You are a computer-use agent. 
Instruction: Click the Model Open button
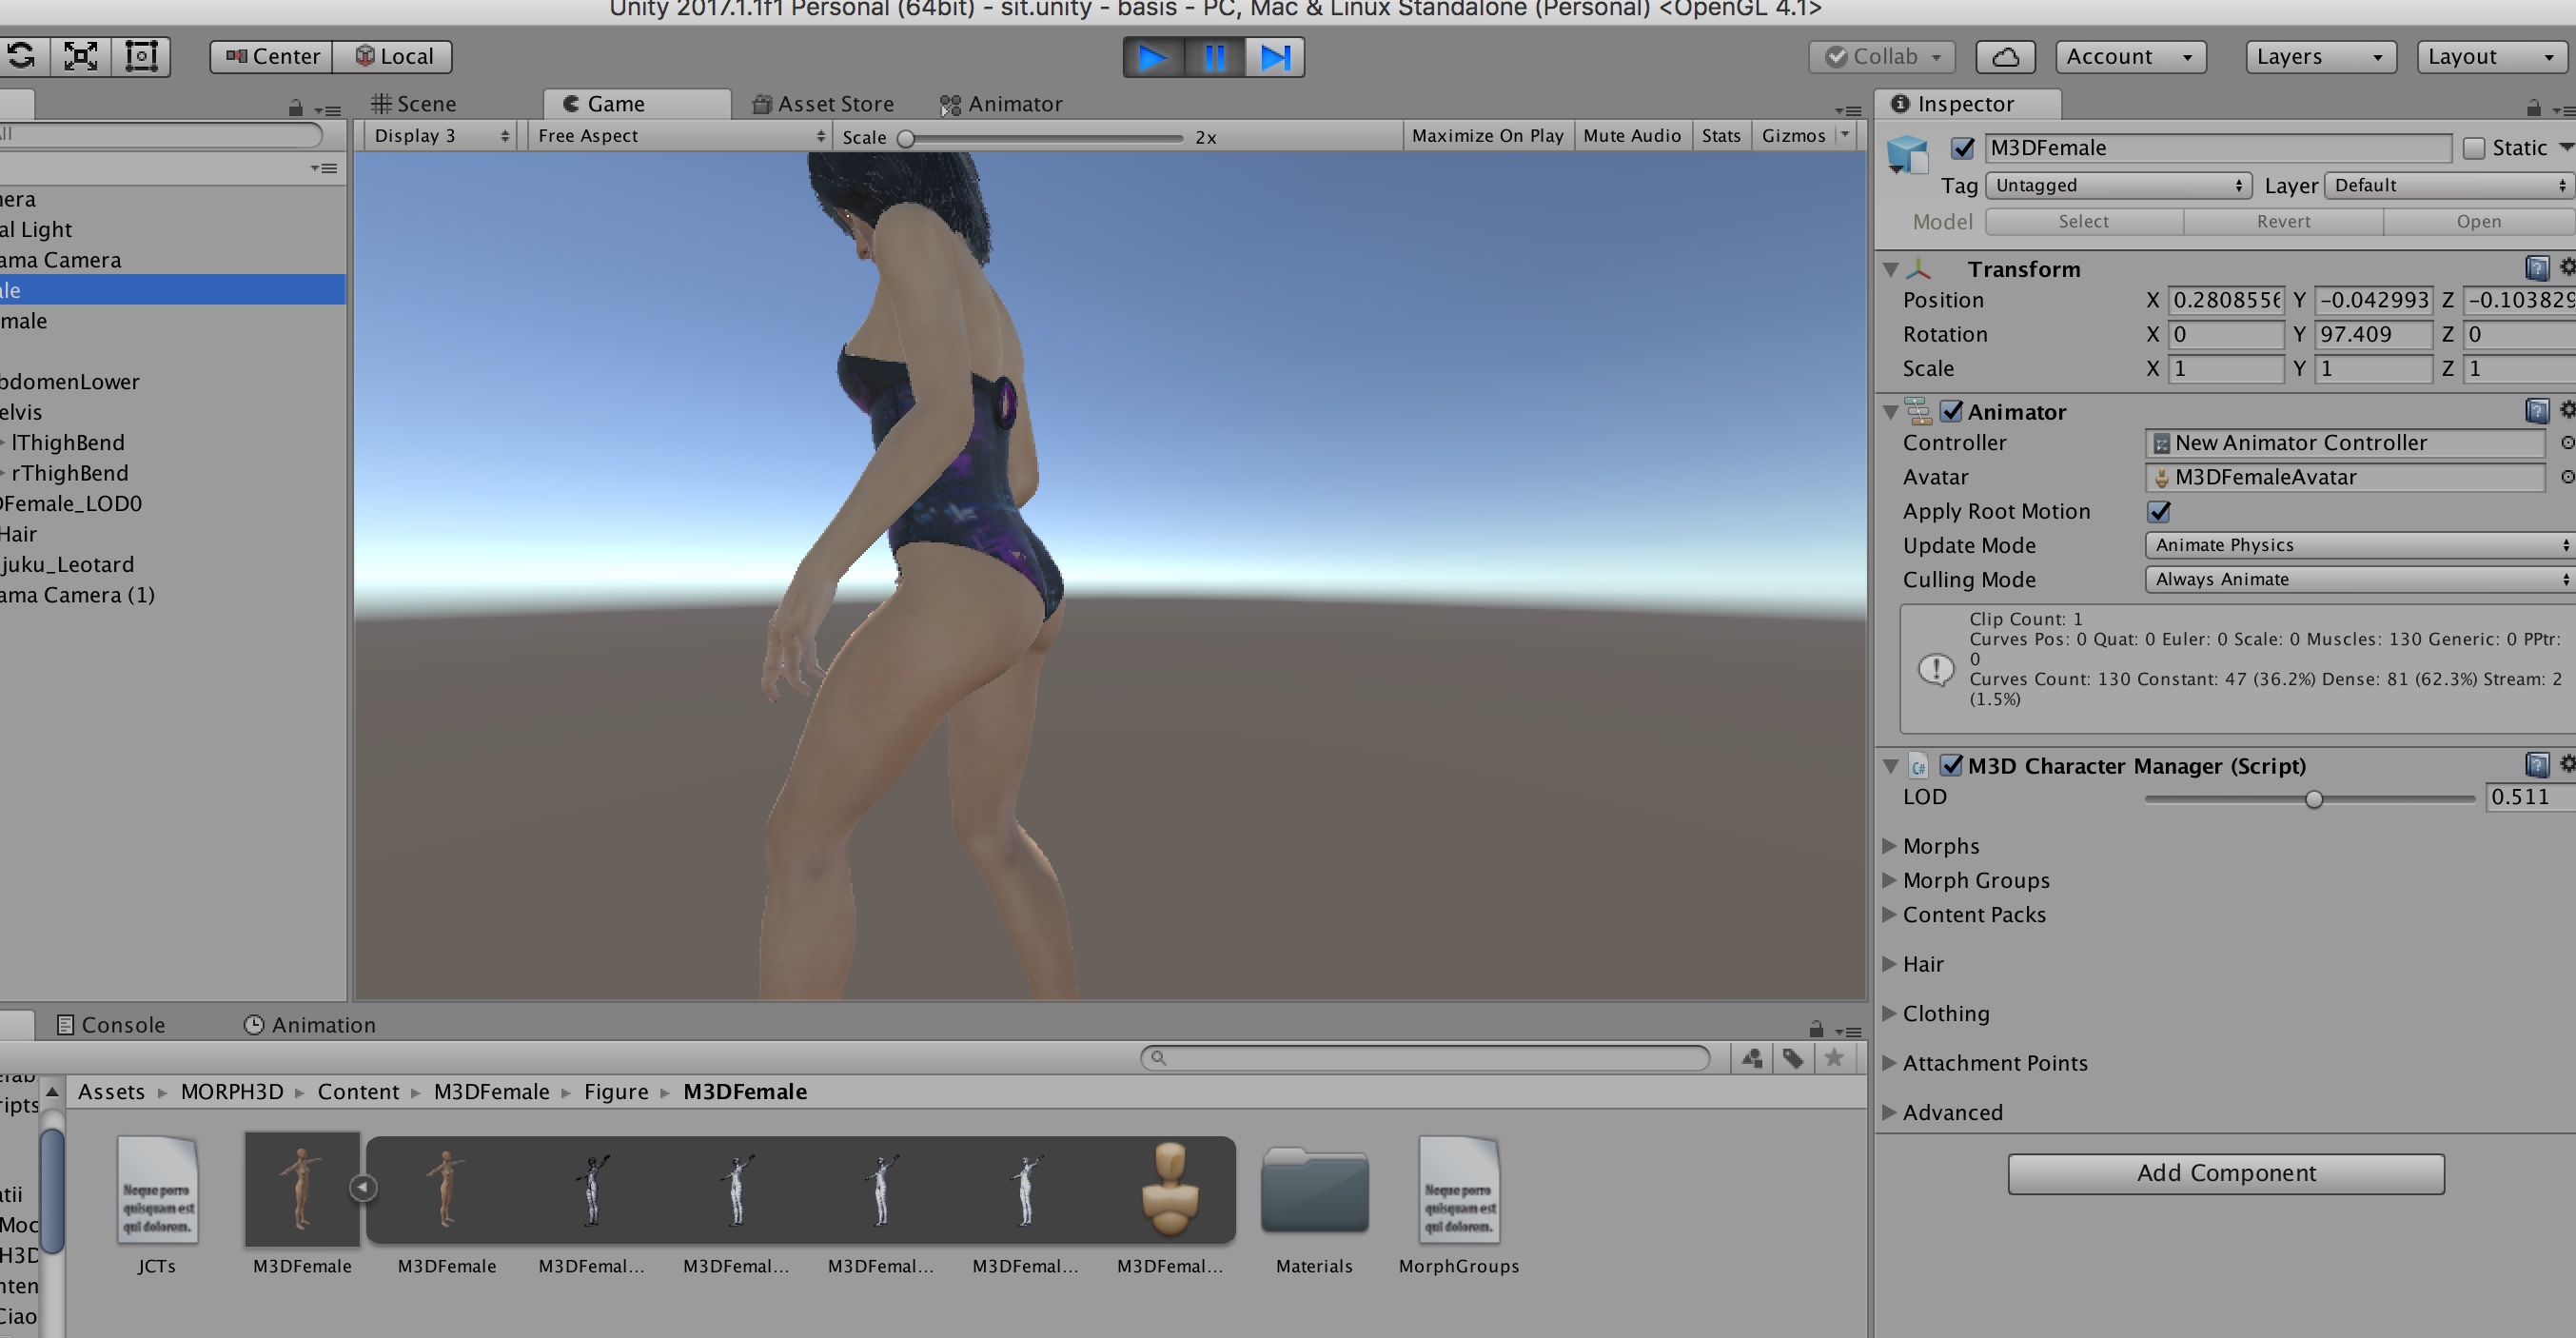coord(2479,221)
